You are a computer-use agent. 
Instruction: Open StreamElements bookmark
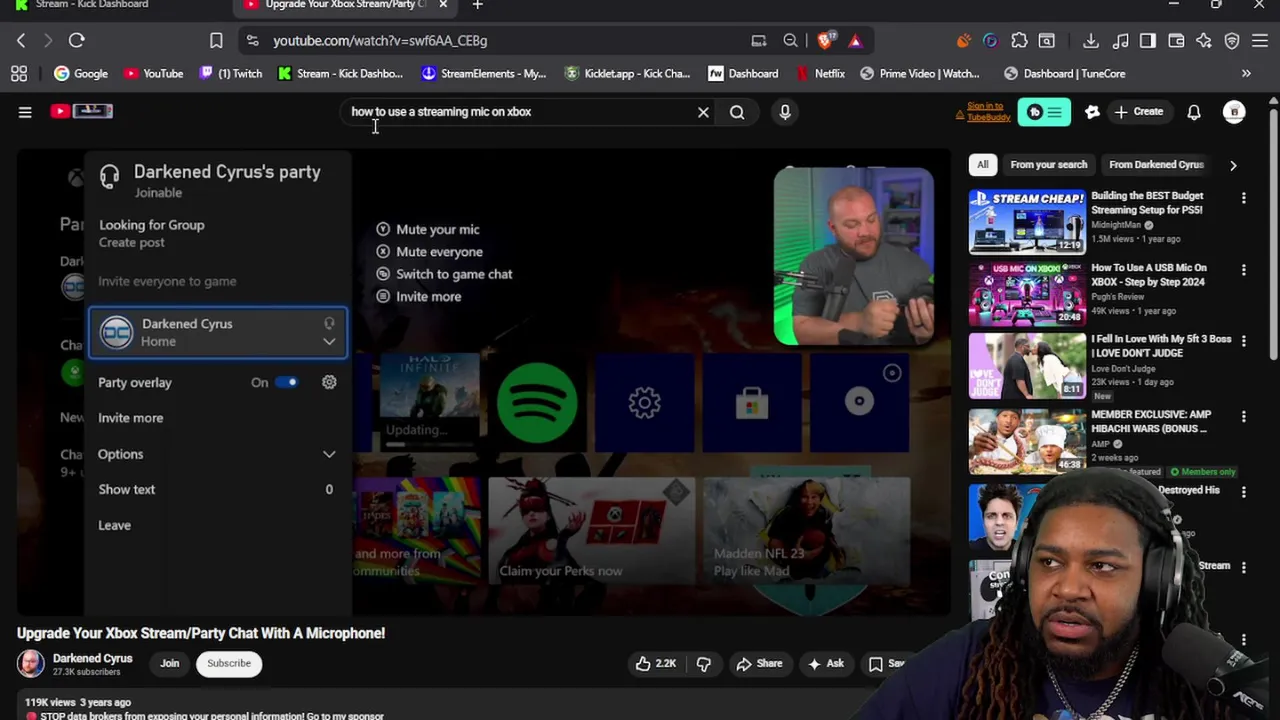pyautogui.click(x=484, y=74)
